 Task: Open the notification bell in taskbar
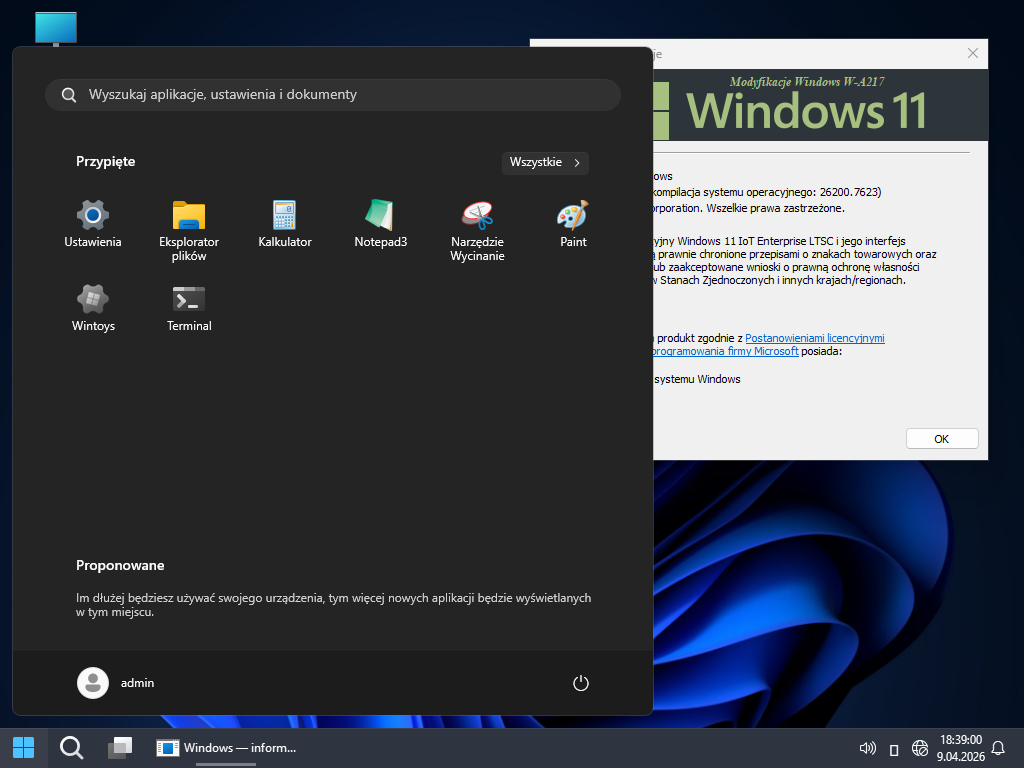click(997, 748)
